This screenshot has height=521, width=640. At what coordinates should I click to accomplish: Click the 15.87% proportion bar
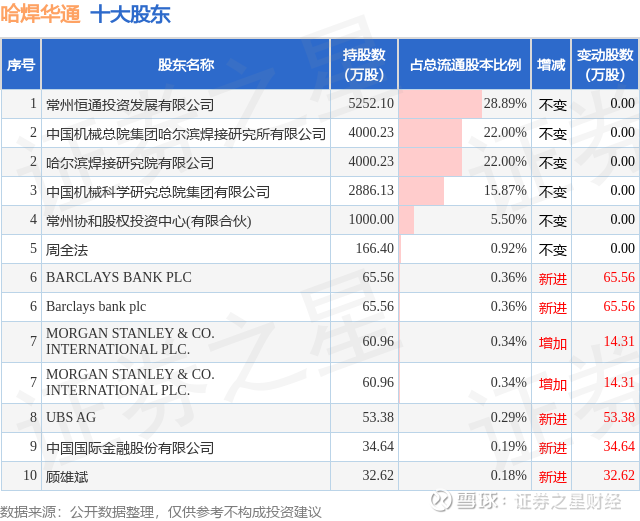422,191
